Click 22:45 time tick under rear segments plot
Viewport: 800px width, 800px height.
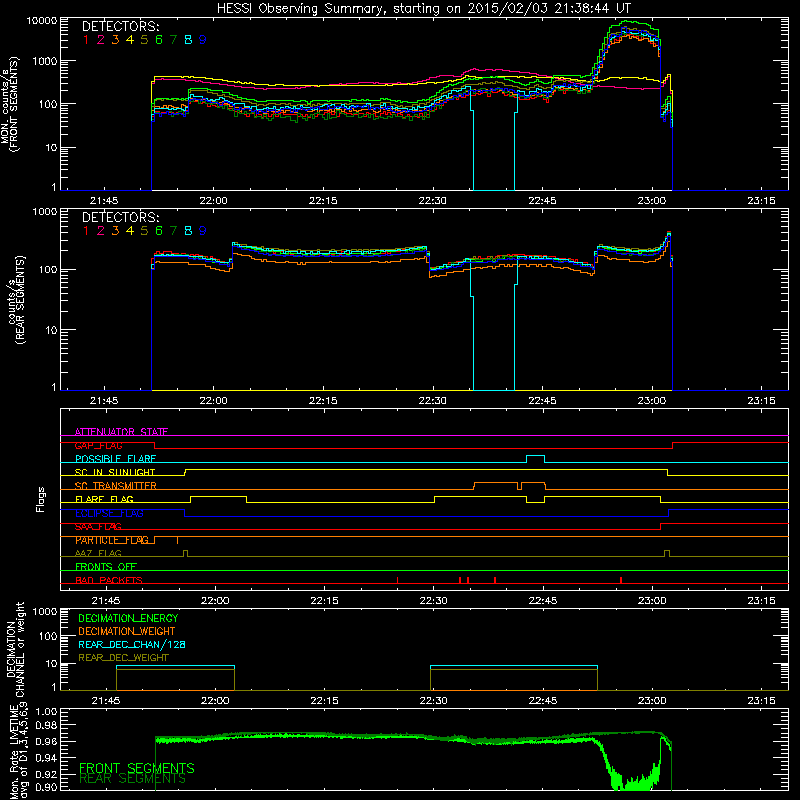tap(542, 401)
